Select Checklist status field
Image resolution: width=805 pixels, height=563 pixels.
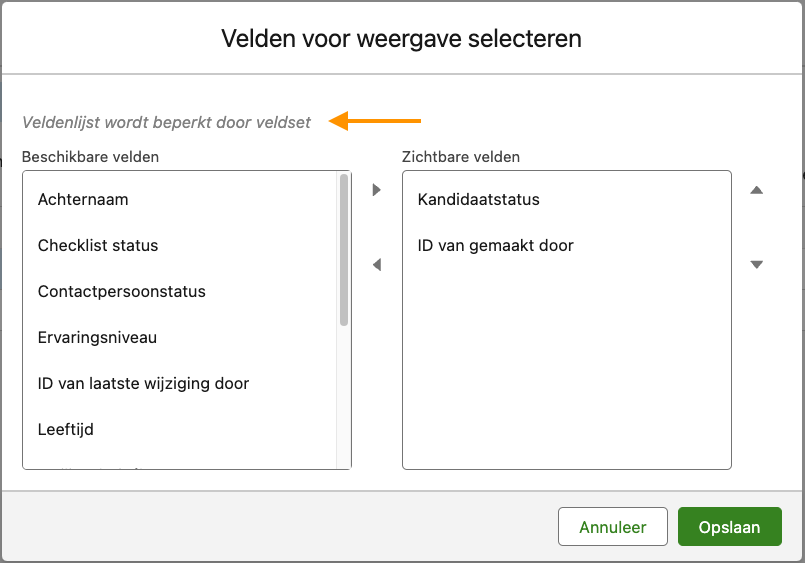tap(98, 246)
